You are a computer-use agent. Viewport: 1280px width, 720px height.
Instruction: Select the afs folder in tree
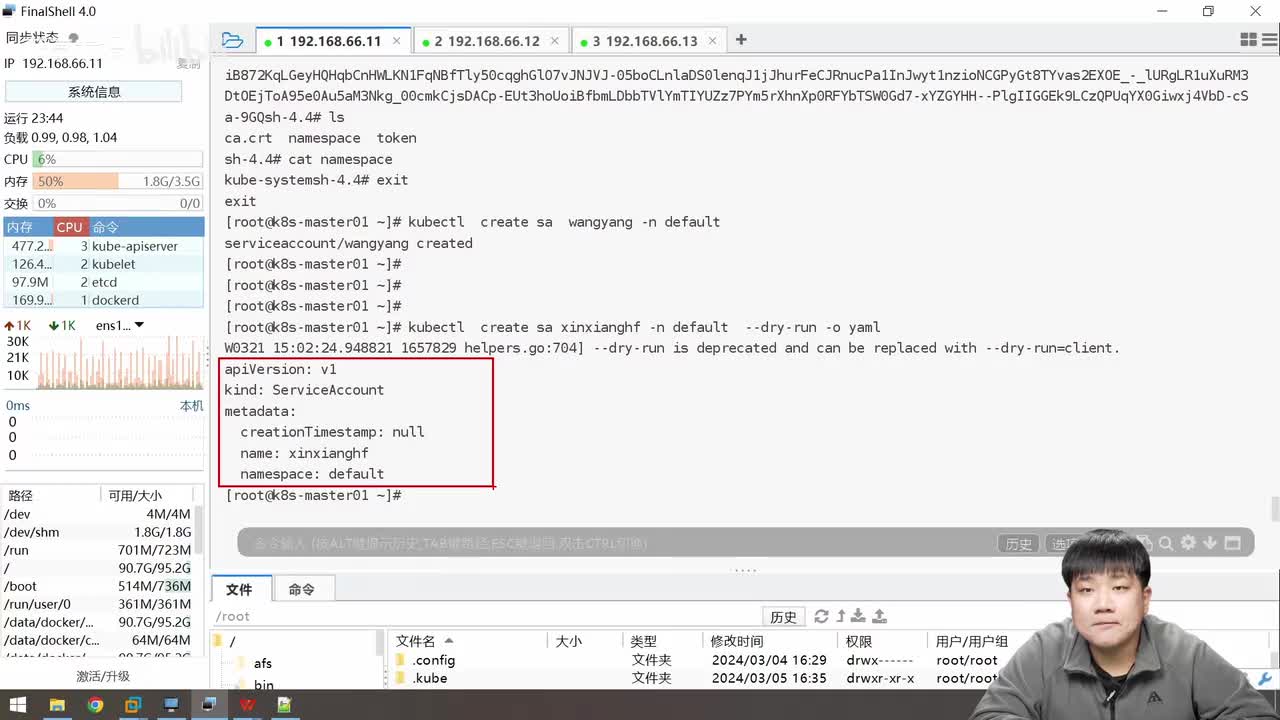(254, 663)
